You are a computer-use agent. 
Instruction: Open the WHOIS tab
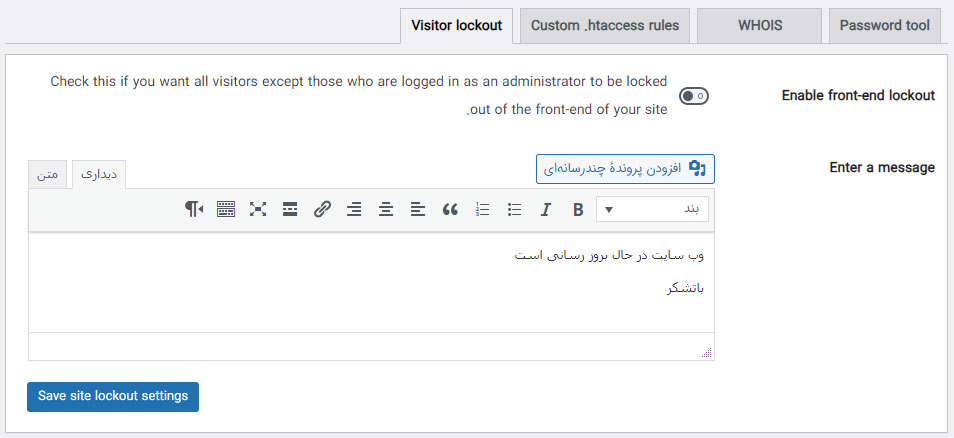coord(759,26)
